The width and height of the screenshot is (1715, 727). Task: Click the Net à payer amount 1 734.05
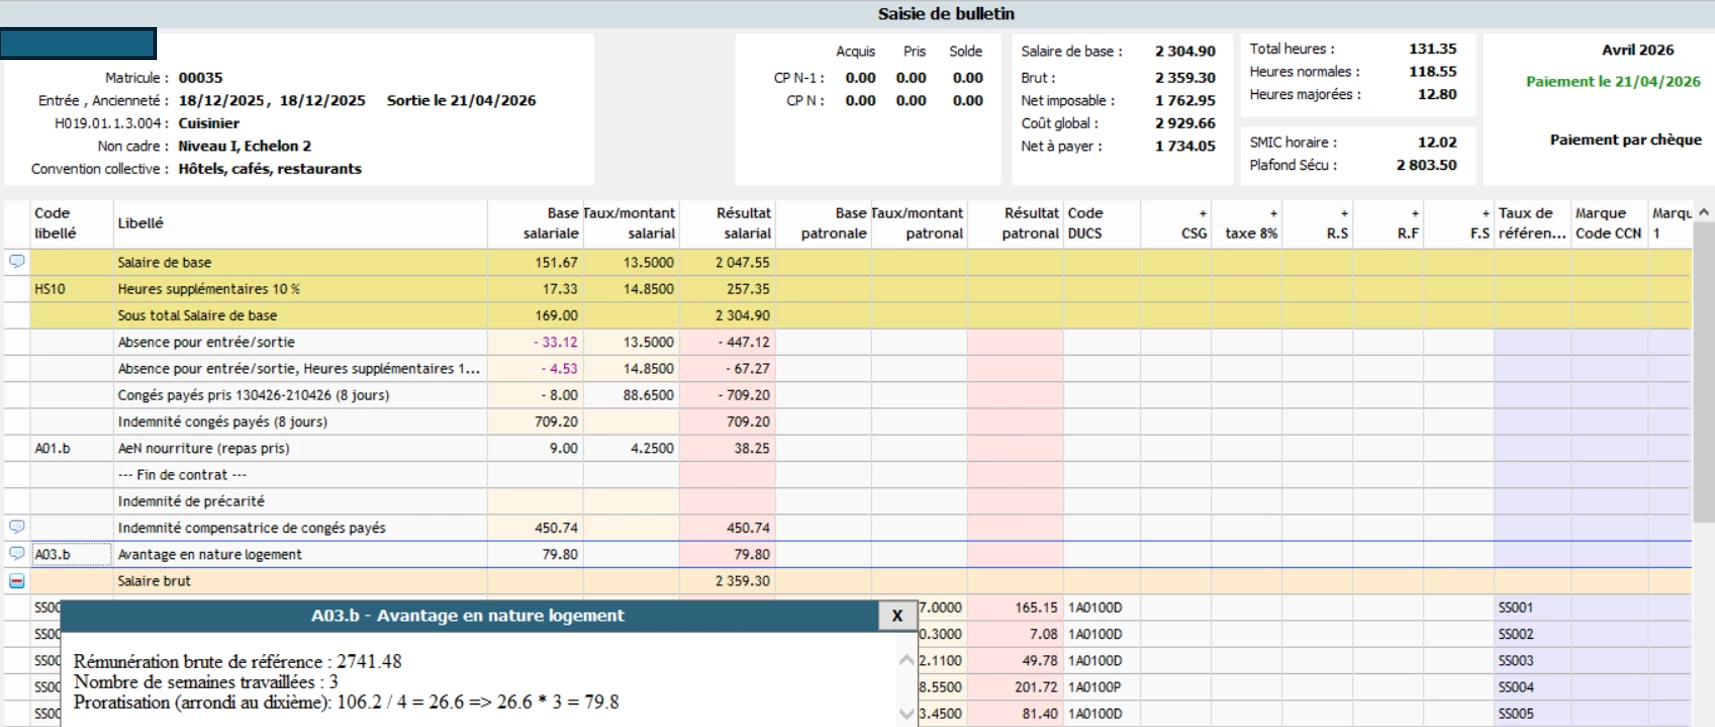tap(1185, 145)
